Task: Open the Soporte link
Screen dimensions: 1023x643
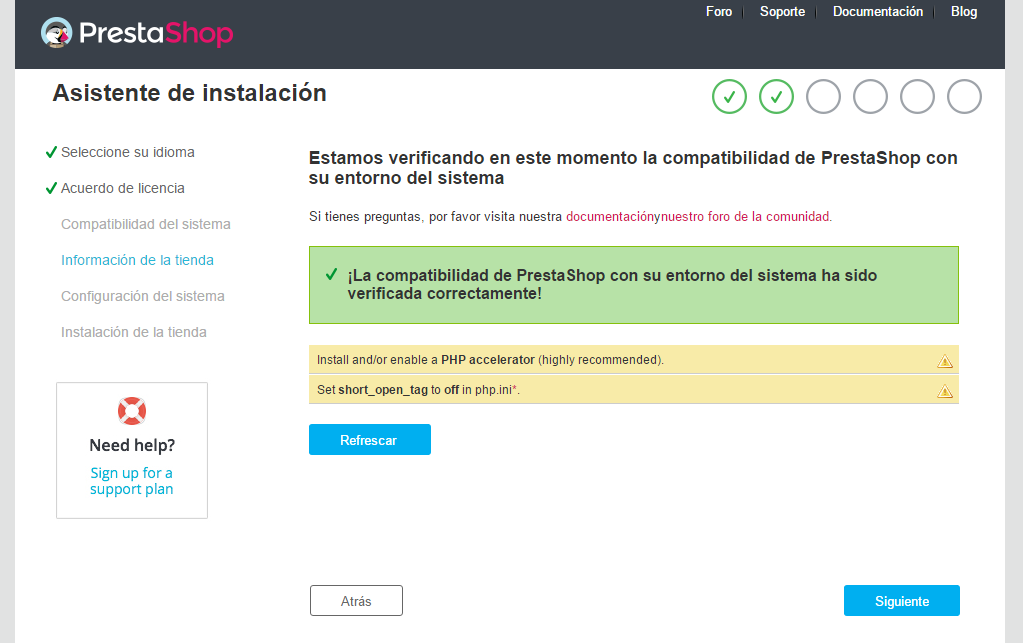Action: (x=782, y=12)
